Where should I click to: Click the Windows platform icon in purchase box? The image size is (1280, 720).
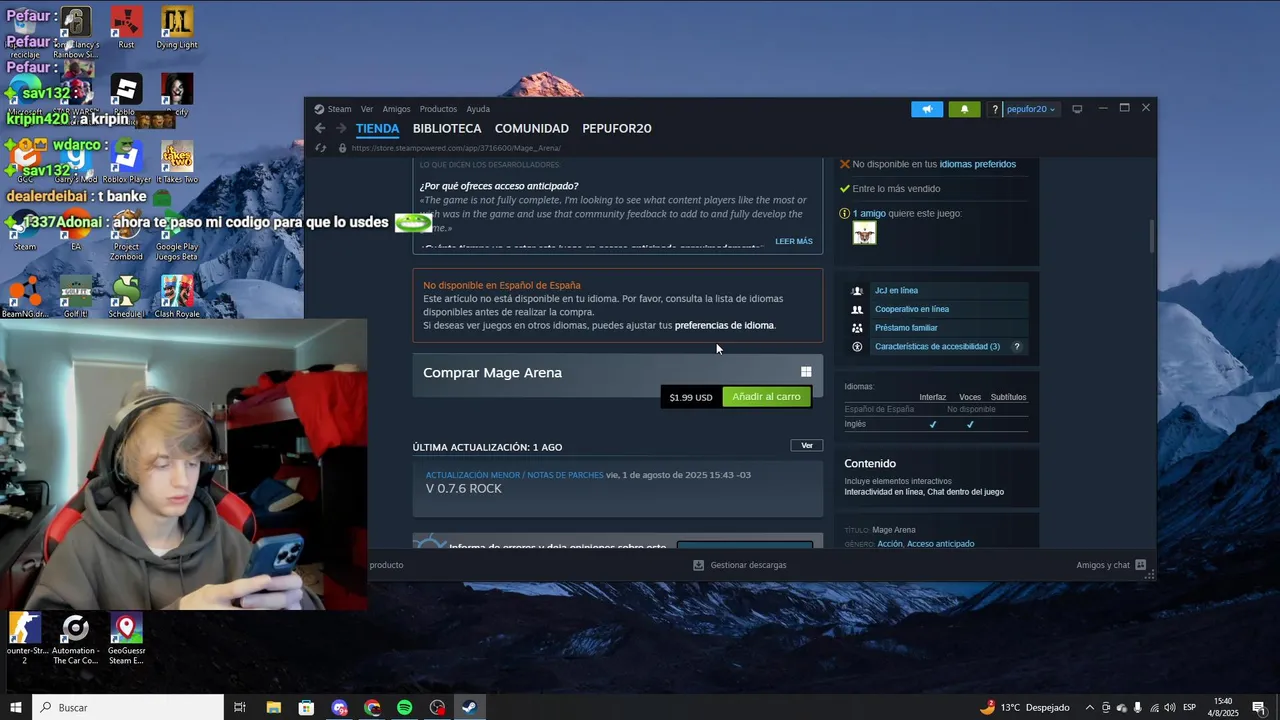pos(806,372)
